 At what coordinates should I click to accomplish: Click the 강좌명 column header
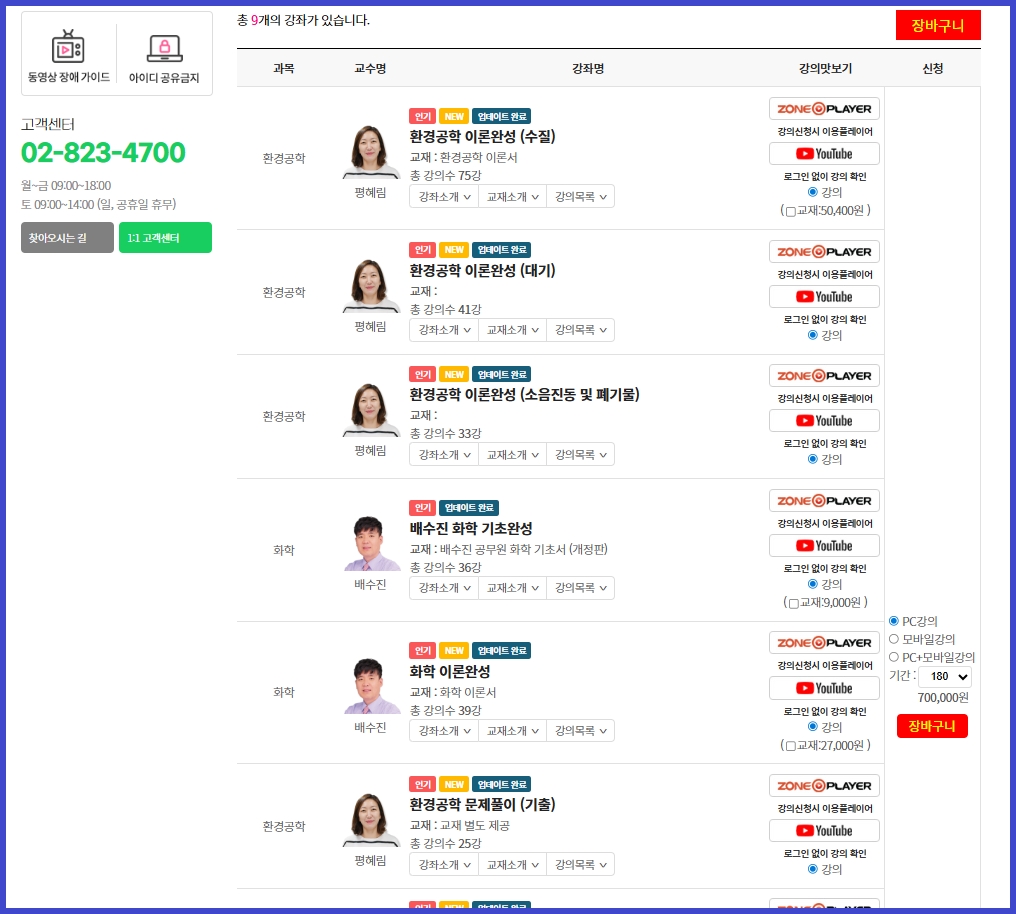coord(588,68)
